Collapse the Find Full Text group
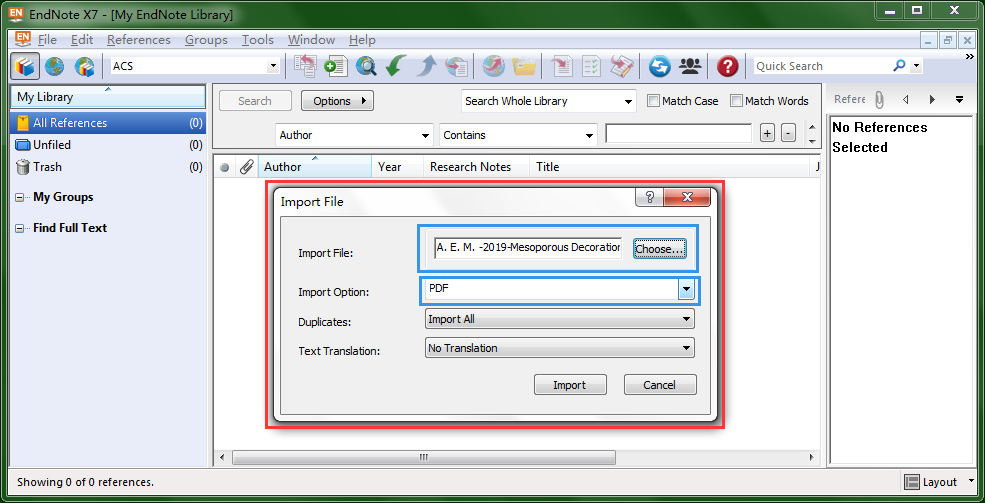The image size is (985, 503). (20, 229)
